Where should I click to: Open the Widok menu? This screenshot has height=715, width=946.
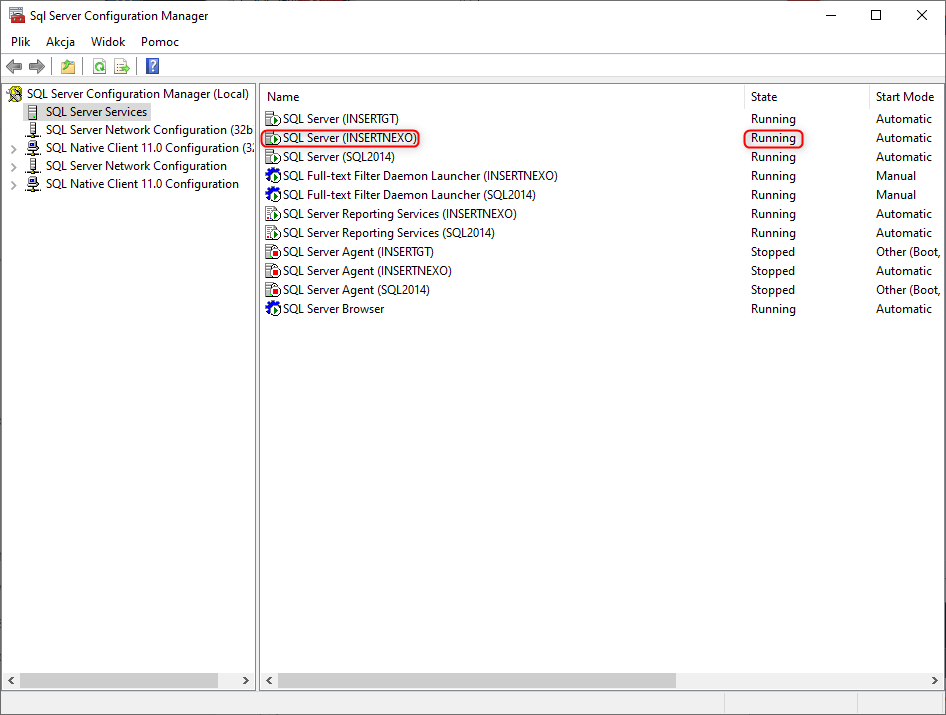[108, 42]
